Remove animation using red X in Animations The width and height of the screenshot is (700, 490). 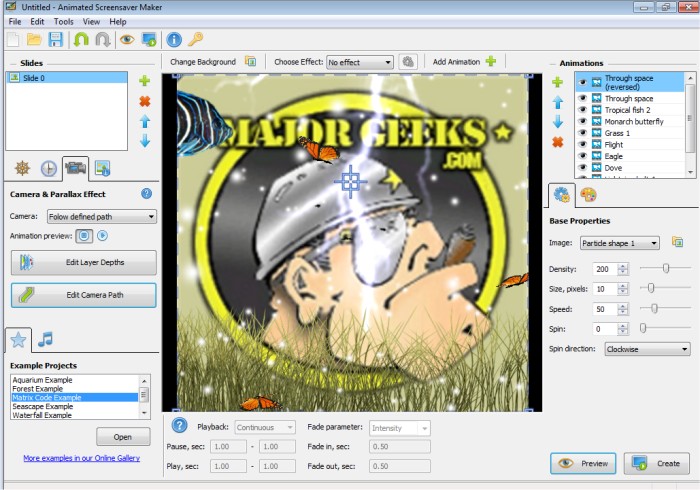(558, 142)
